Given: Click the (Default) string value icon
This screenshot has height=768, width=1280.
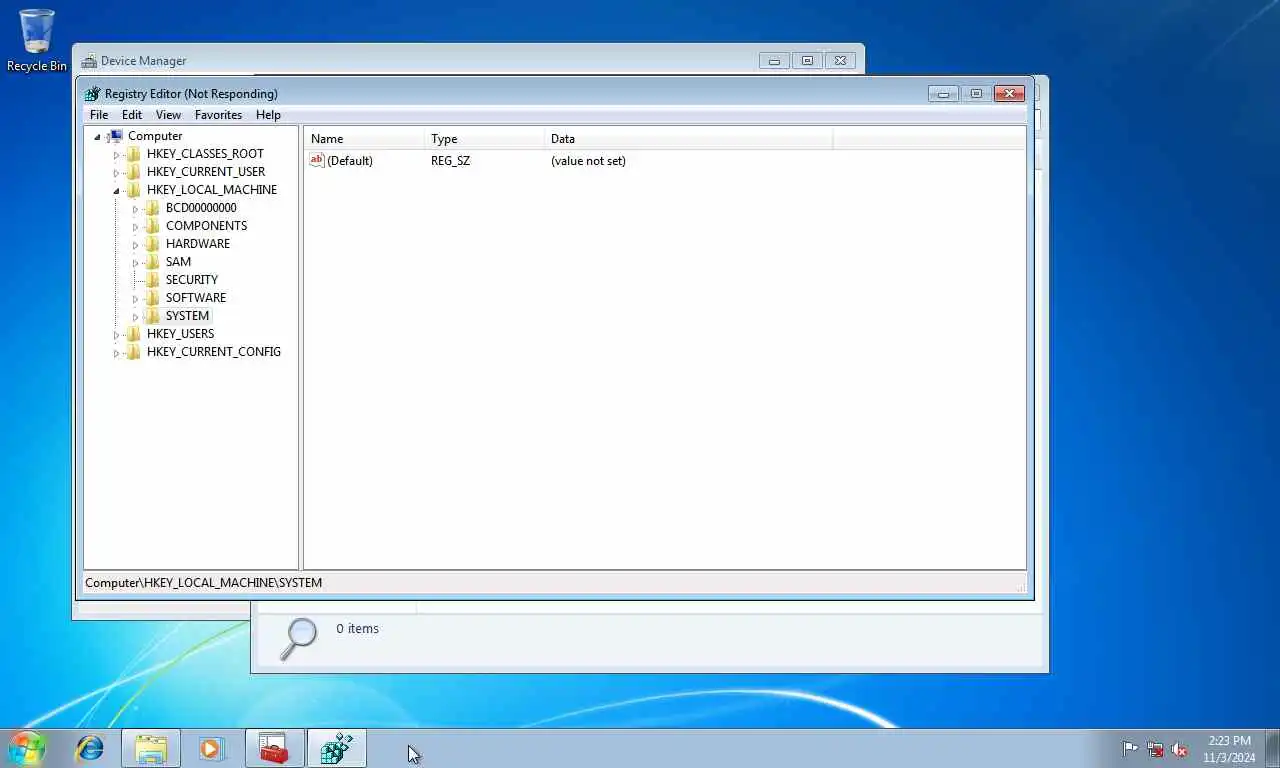Looking at the screenshot, I should coord(317,160).
